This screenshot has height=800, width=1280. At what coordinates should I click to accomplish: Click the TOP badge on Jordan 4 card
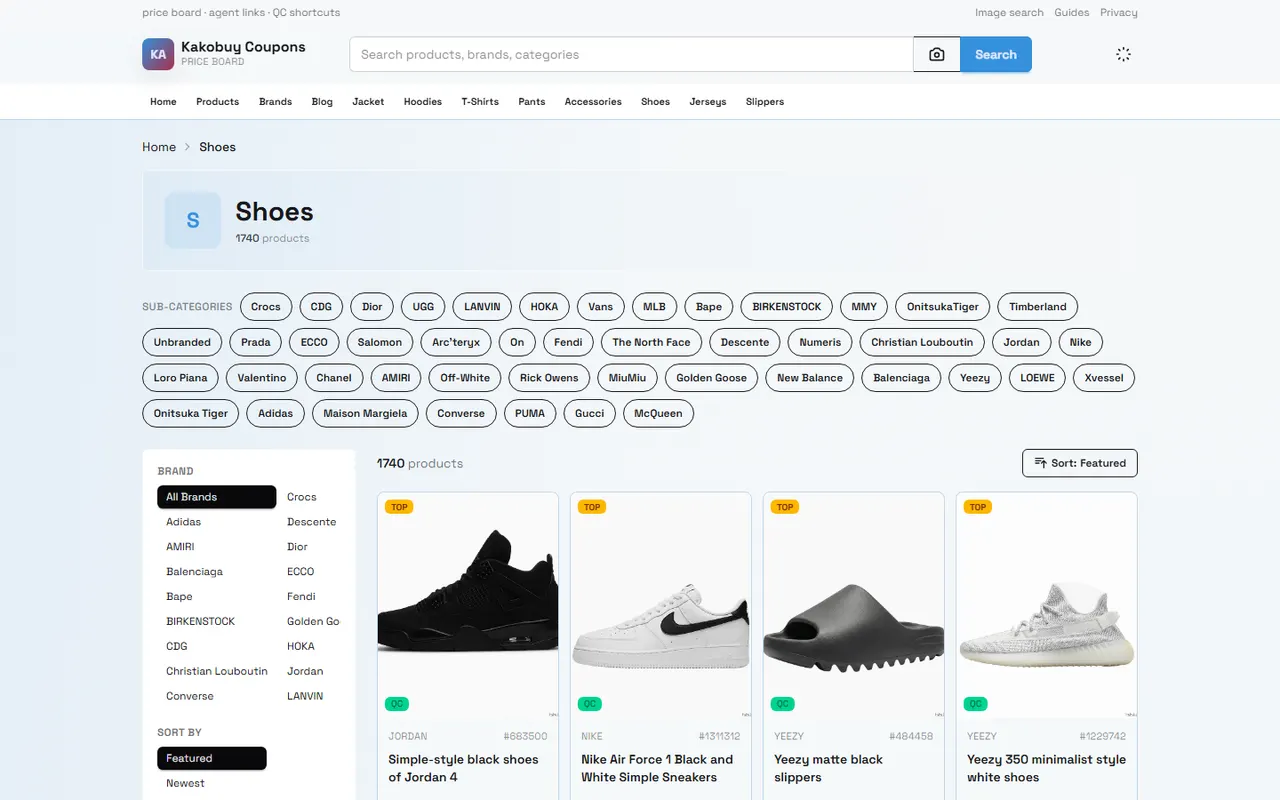coord(399,507)
